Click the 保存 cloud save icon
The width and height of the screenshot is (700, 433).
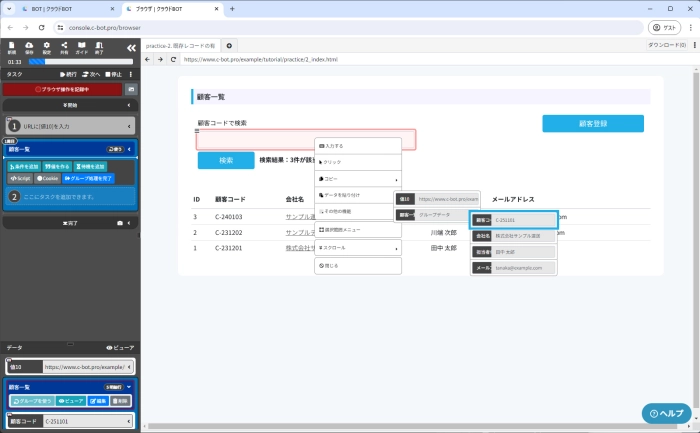coord(29,47)
